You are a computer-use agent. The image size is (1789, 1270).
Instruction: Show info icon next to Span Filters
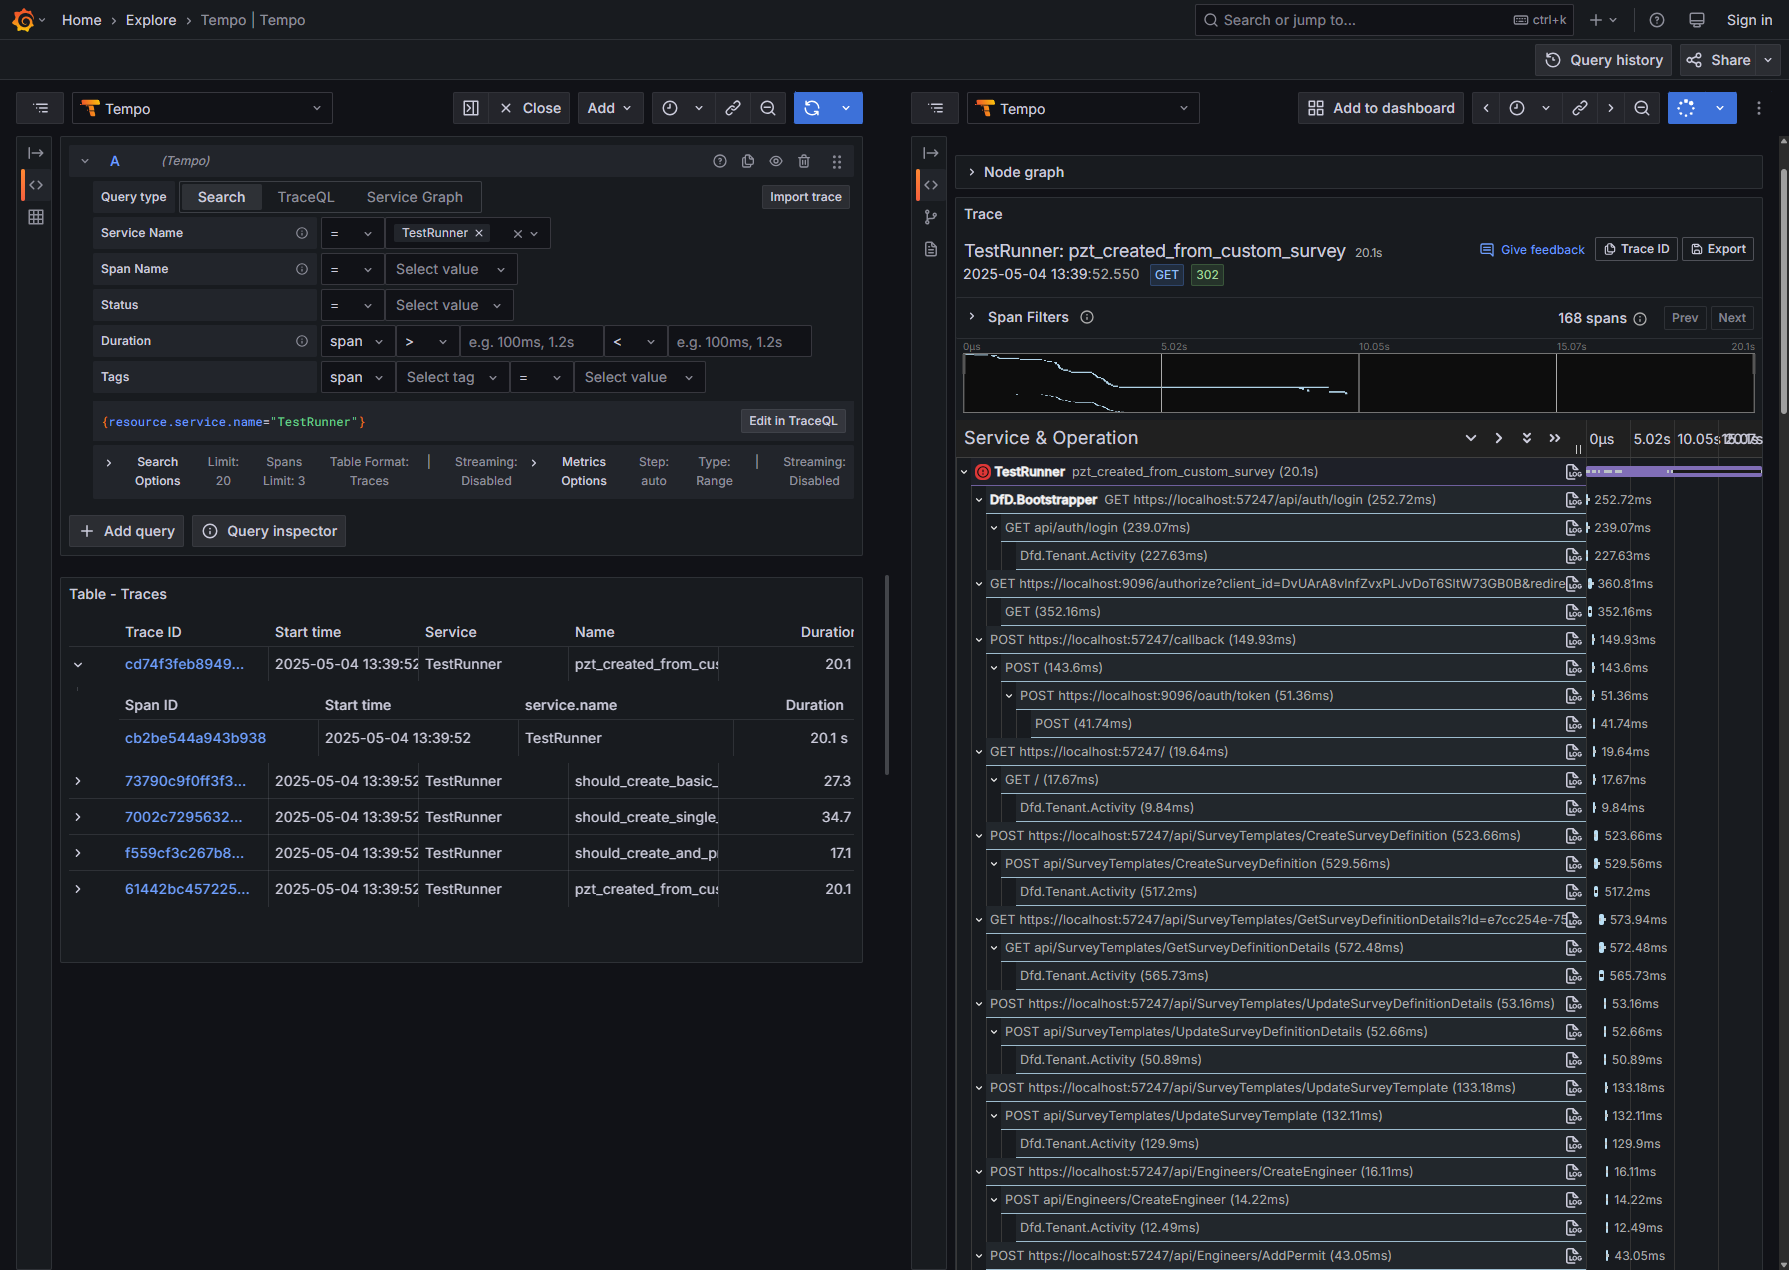(x=1087, y=317)
